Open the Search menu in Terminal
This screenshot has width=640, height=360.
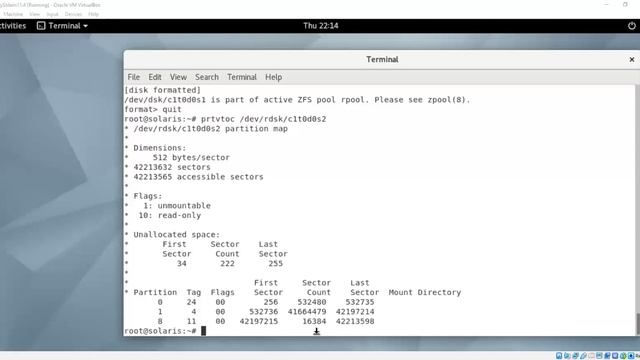click(207, 77)
